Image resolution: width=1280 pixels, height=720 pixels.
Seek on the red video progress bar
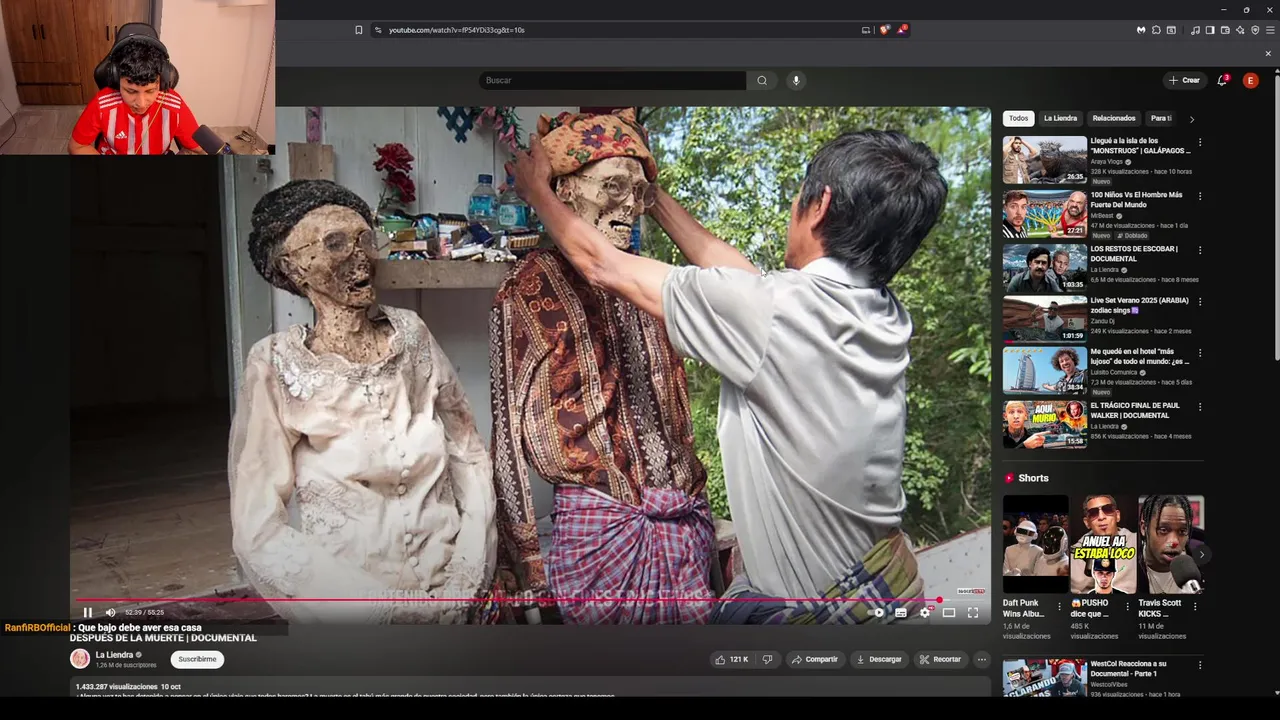[x=510, y=600]
